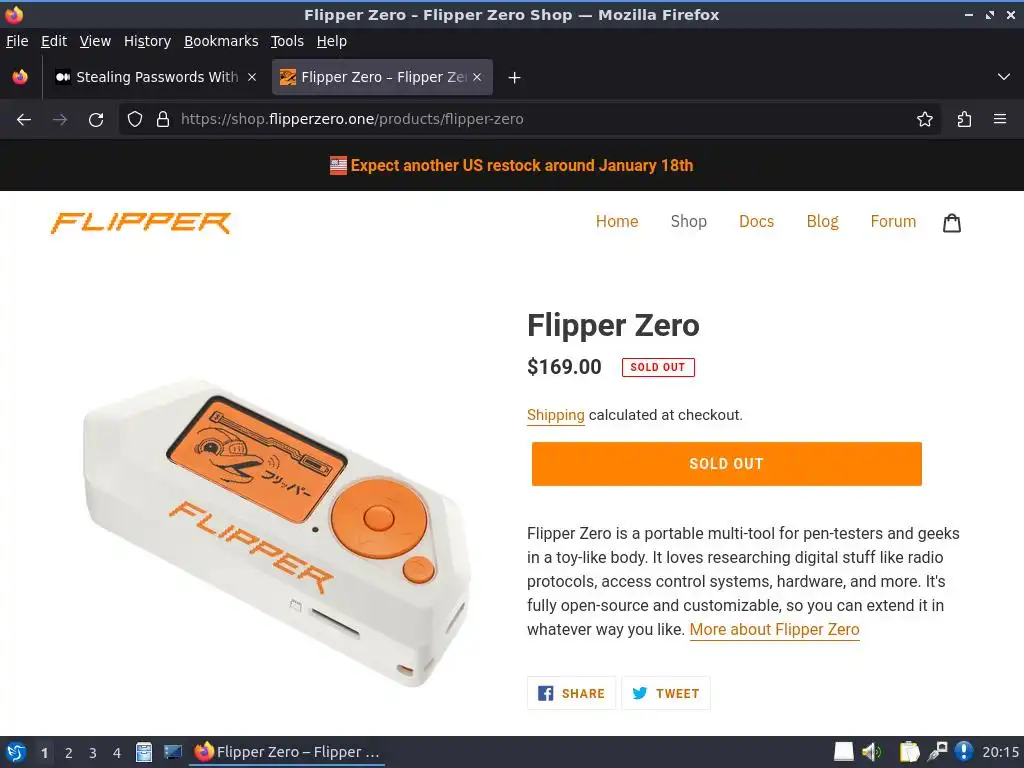Follow the More about Flipper Zero link
1024x768 pixels.
[774, 630]
